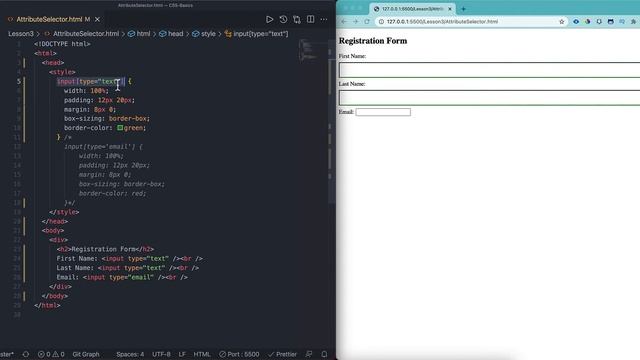Select the browser tab 127.0.0.1:5500
This screenshot has width=640, height=360.
(x=412, y=9)
